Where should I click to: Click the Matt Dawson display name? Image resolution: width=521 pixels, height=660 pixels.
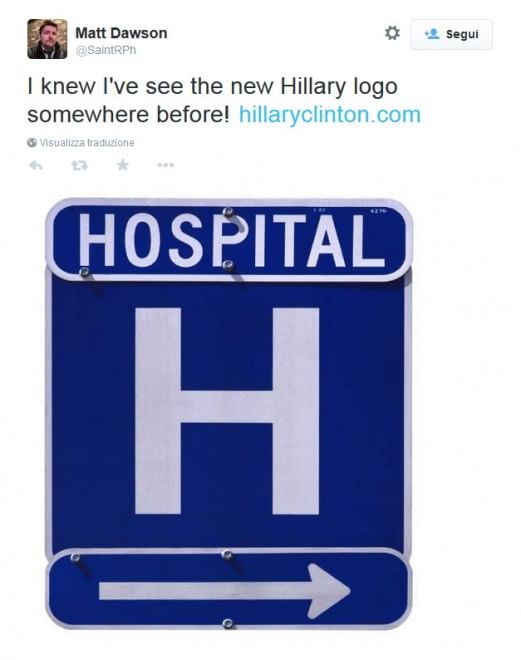121,33
